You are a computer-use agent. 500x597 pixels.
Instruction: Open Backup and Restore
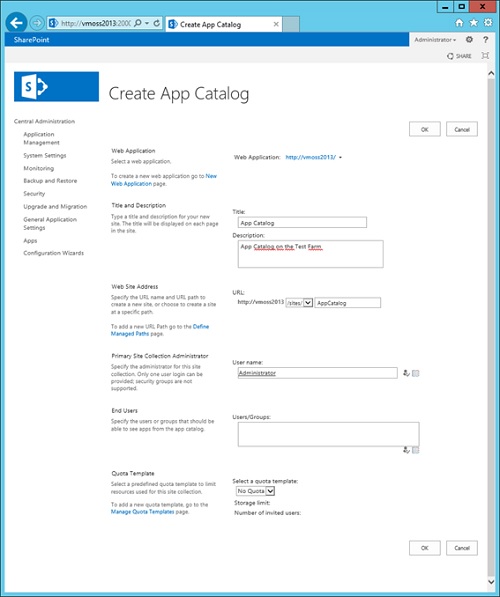coord(50,181)
